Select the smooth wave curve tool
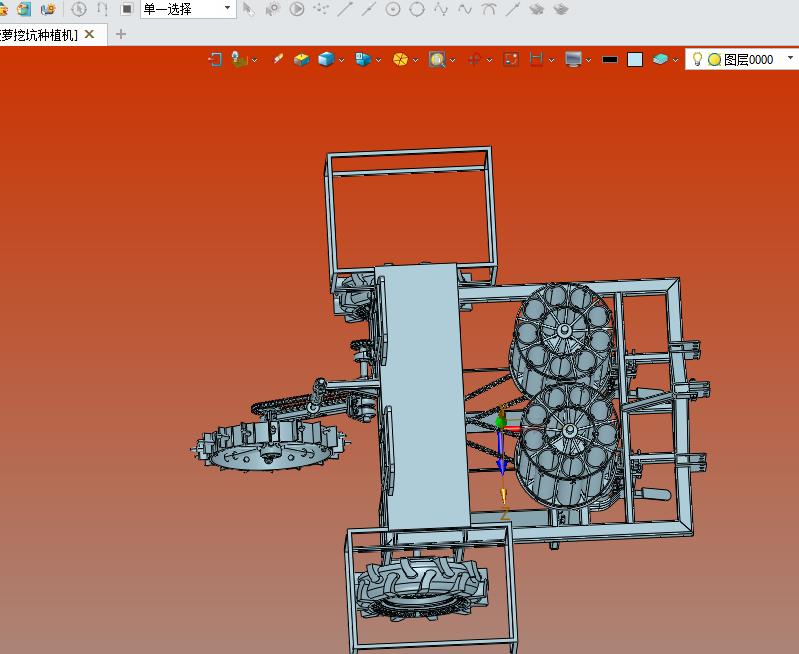This screenshot has height=654, width=799. (465, 9)
